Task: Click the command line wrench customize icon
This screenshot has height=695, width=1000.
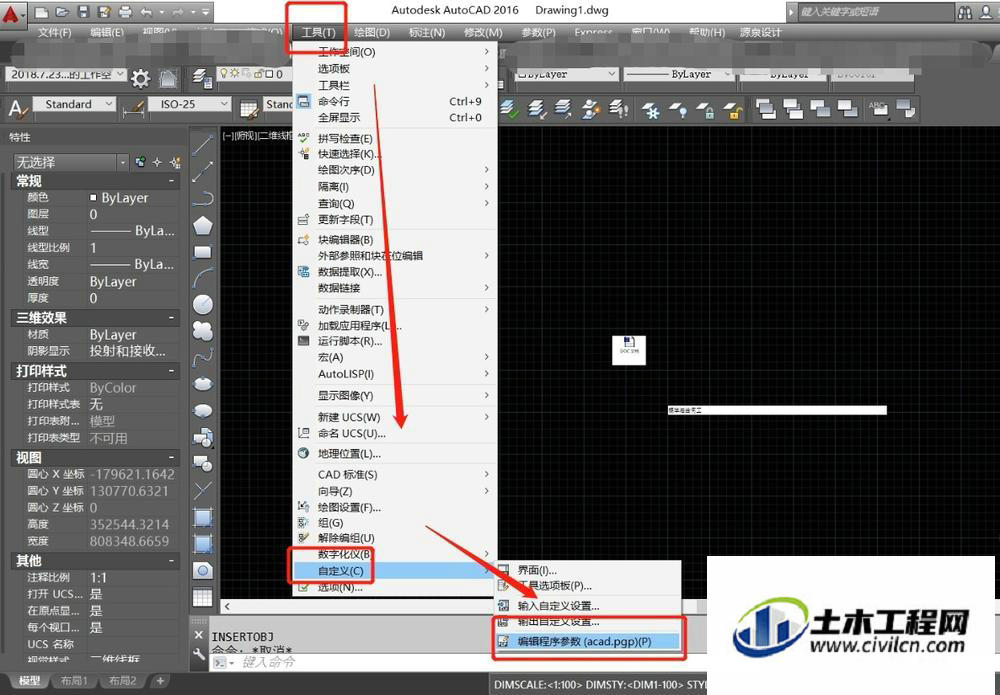Action: 199,654
